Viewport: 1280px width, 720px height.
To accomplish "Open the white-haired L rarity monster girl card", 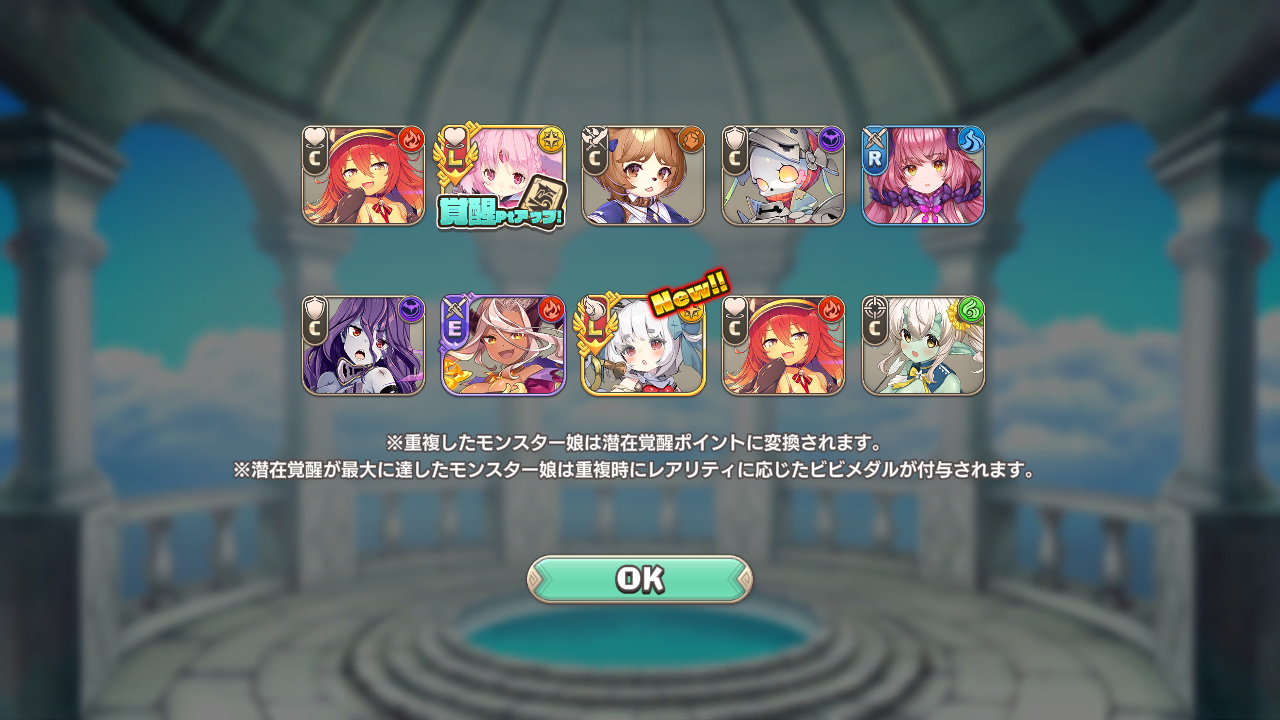I will 643,346.
